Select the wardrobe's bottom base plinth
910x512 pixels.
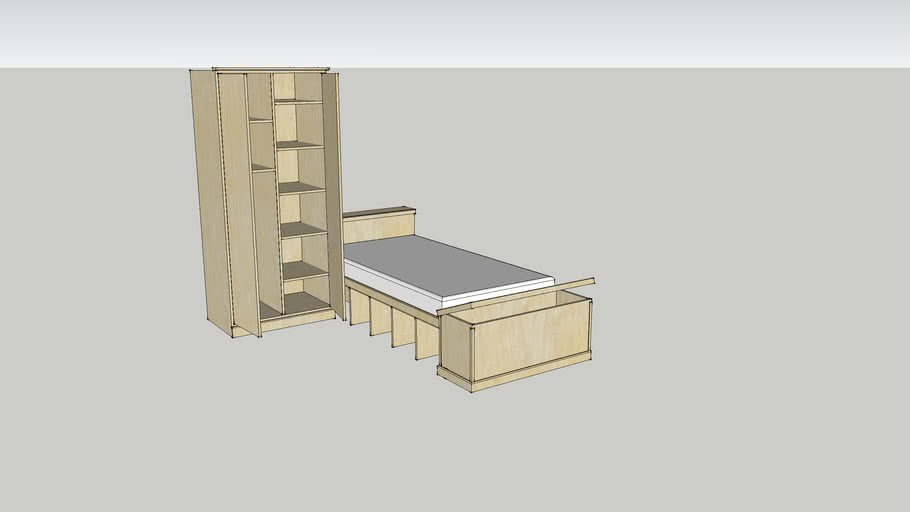point(300,320)
